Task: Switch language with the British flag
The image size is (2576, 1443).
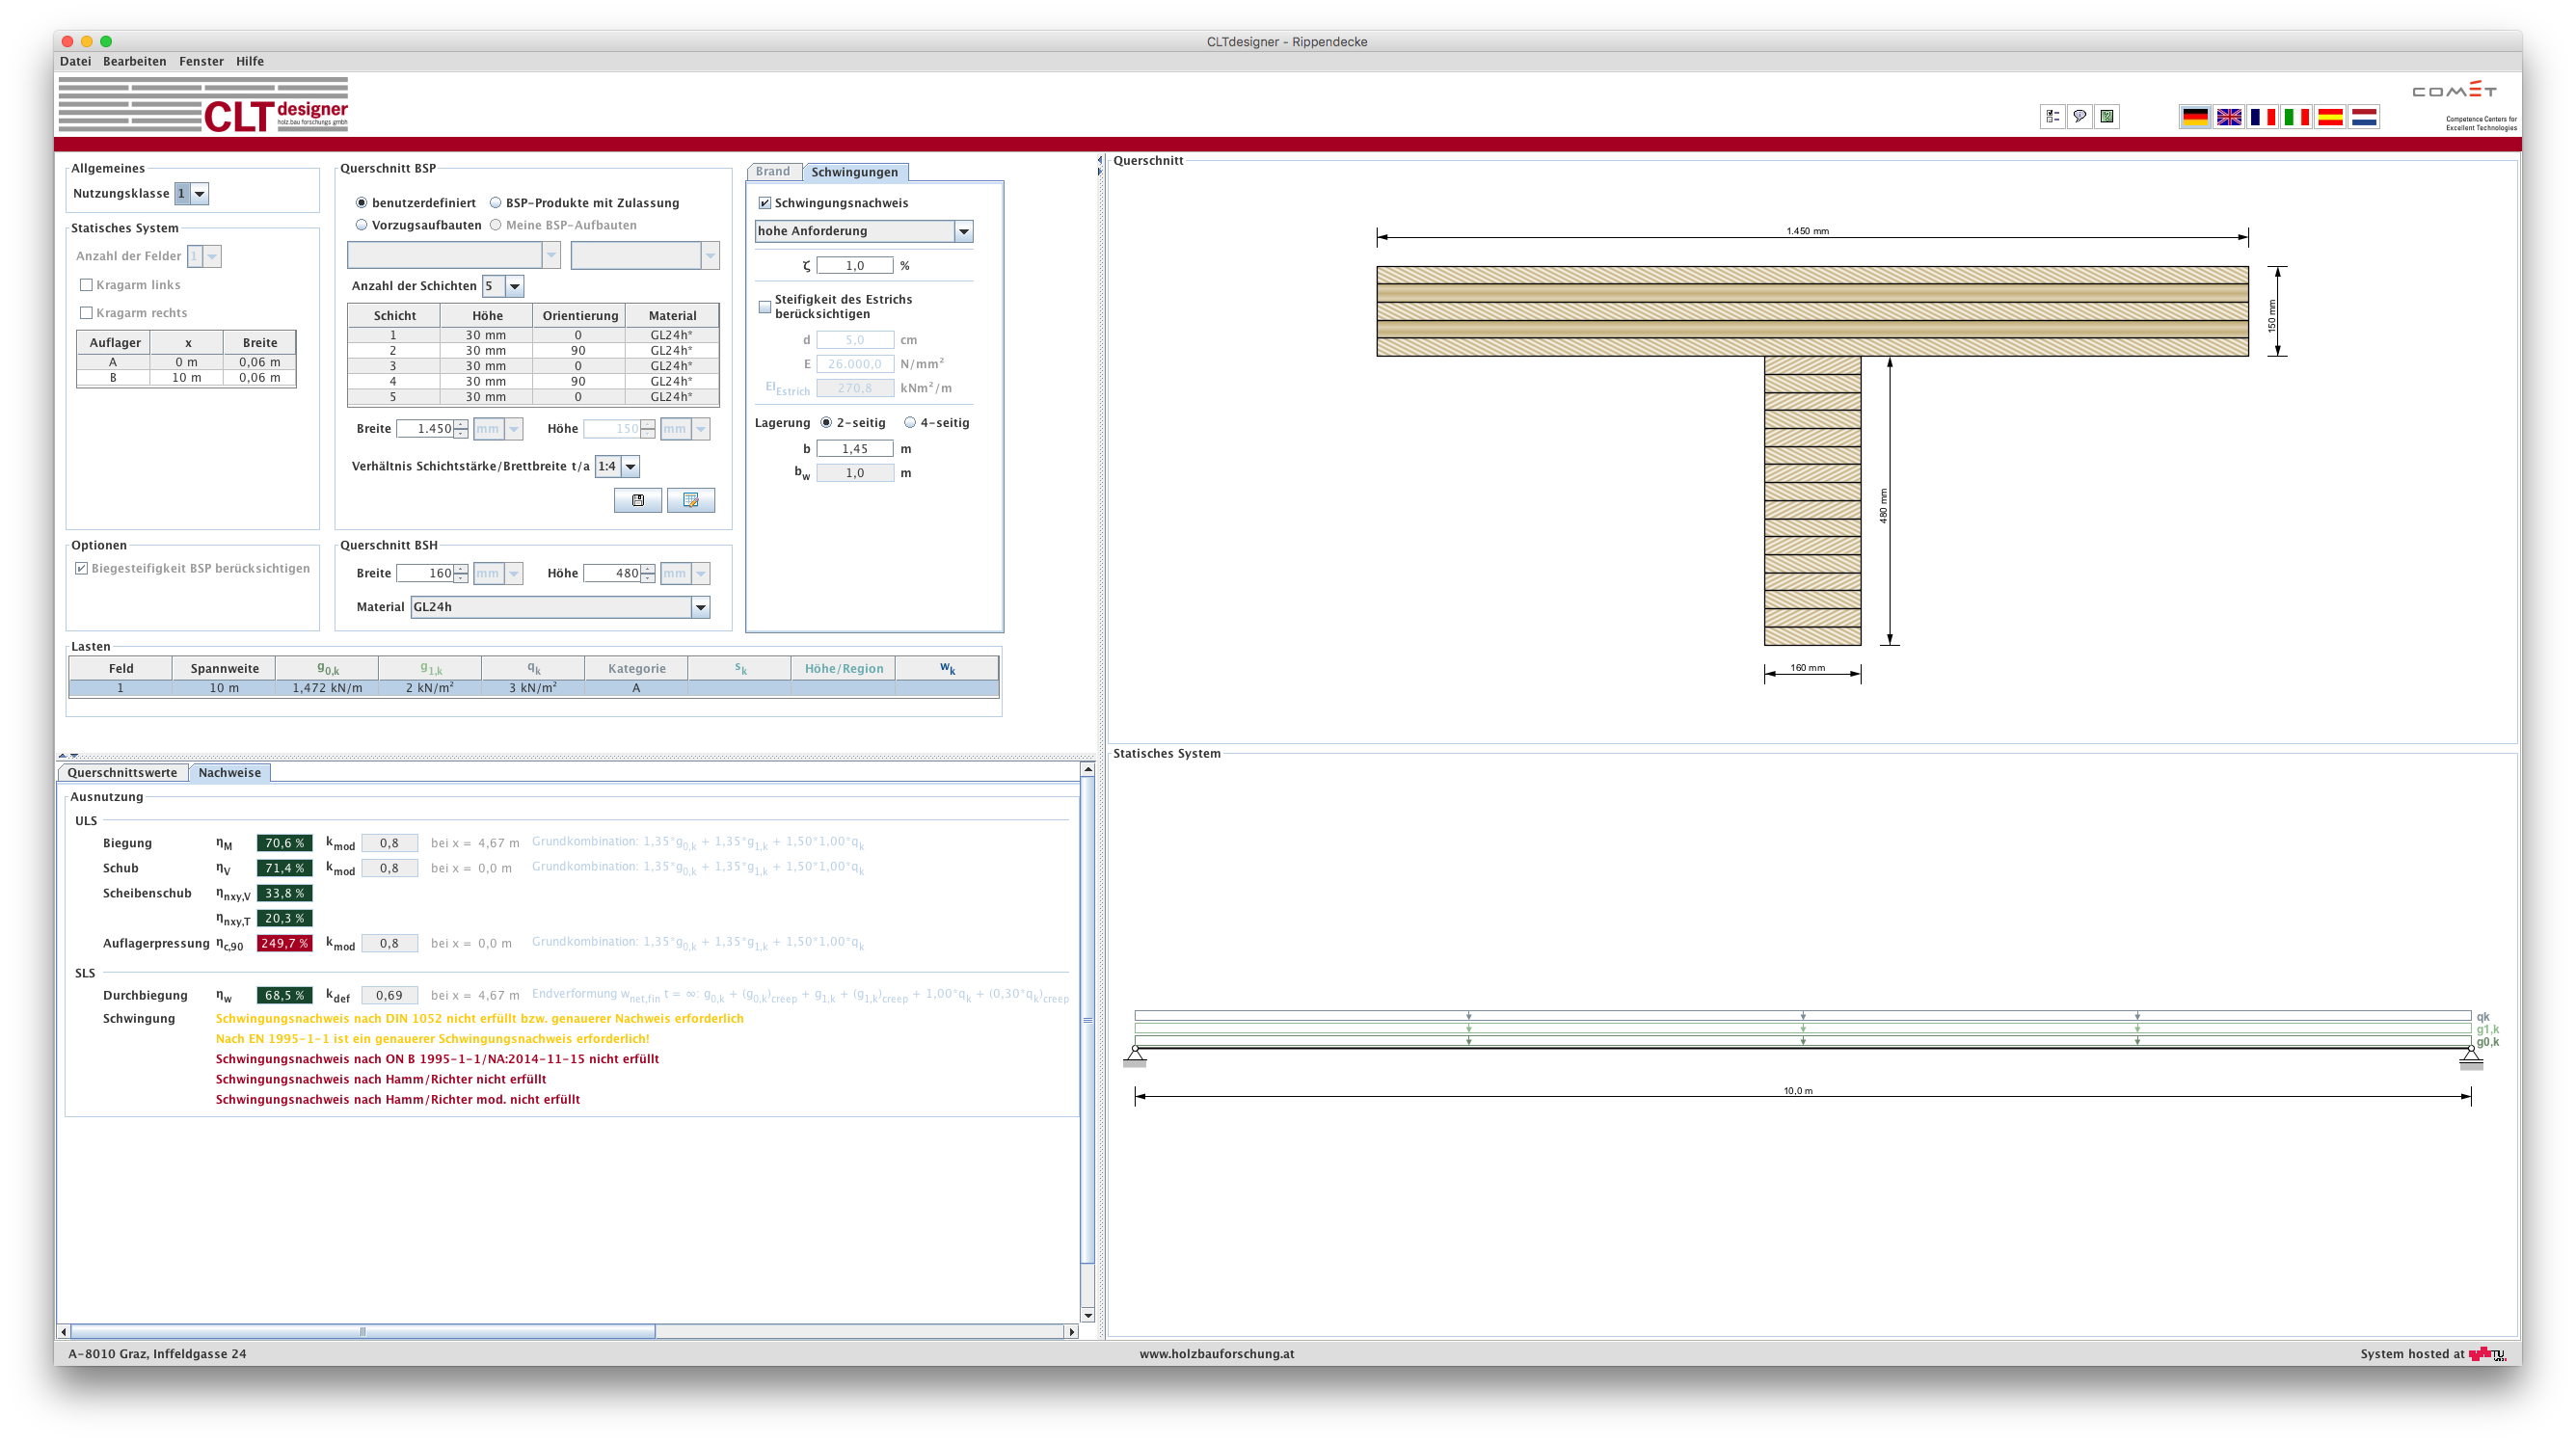Action: 2228,117
